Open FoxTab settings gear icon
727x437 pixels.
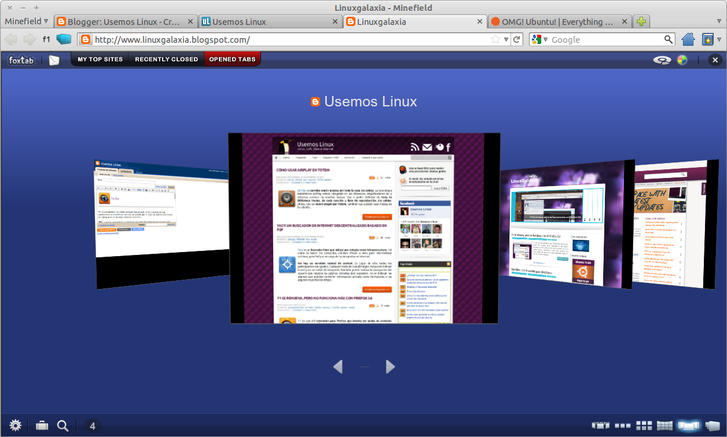(15, 425)
